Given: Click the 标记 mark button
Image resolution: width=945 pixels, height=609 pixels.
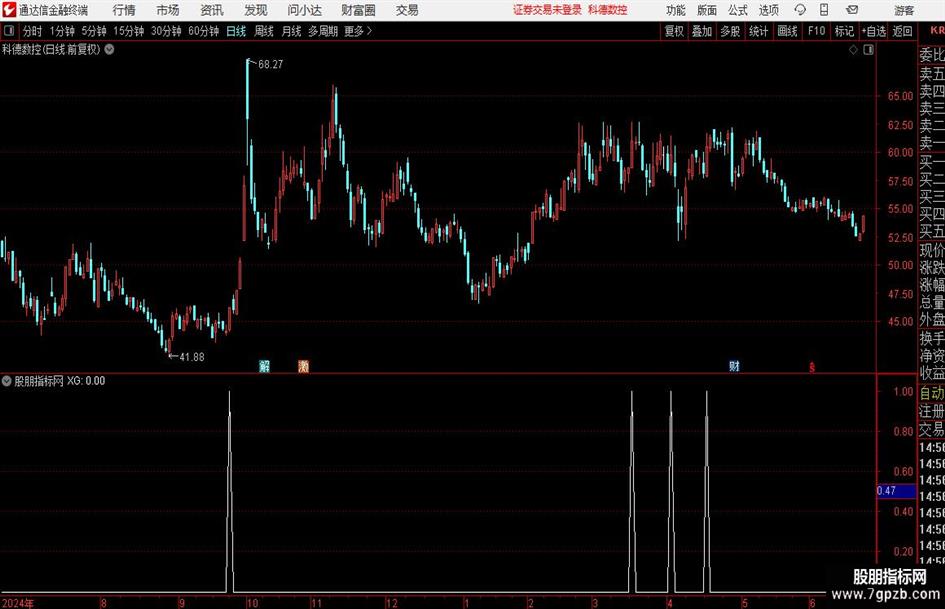Looking at the screenshot, I should pos(844,31).
